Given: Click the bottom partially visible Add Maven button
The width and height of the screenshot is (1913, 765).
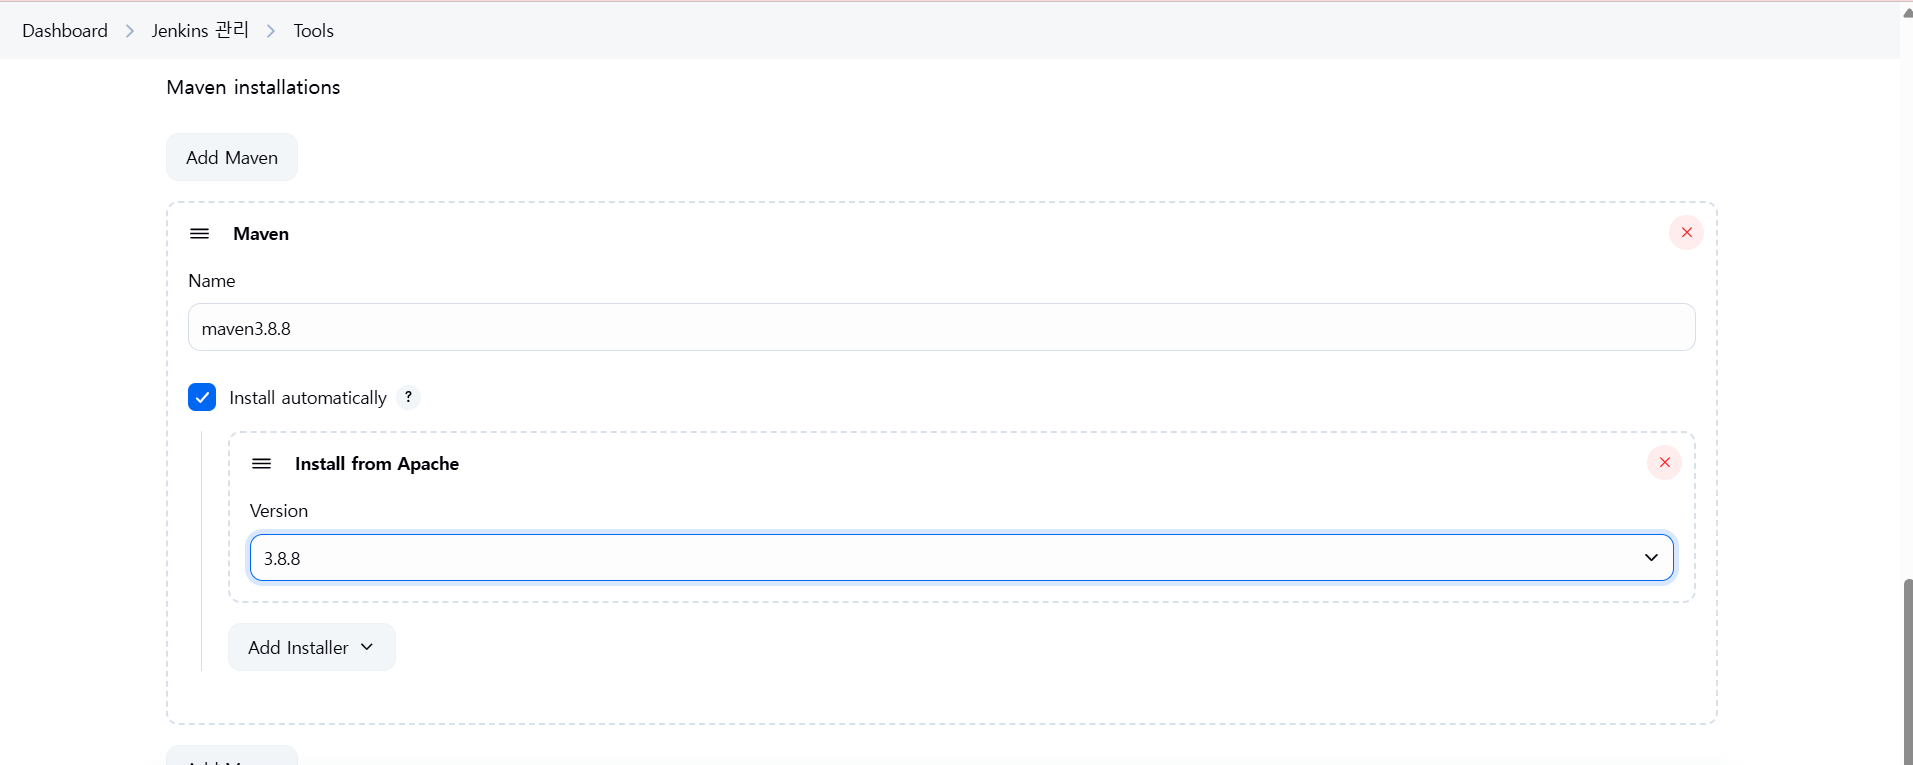Looking at the screenshot, I should (232, 756).
